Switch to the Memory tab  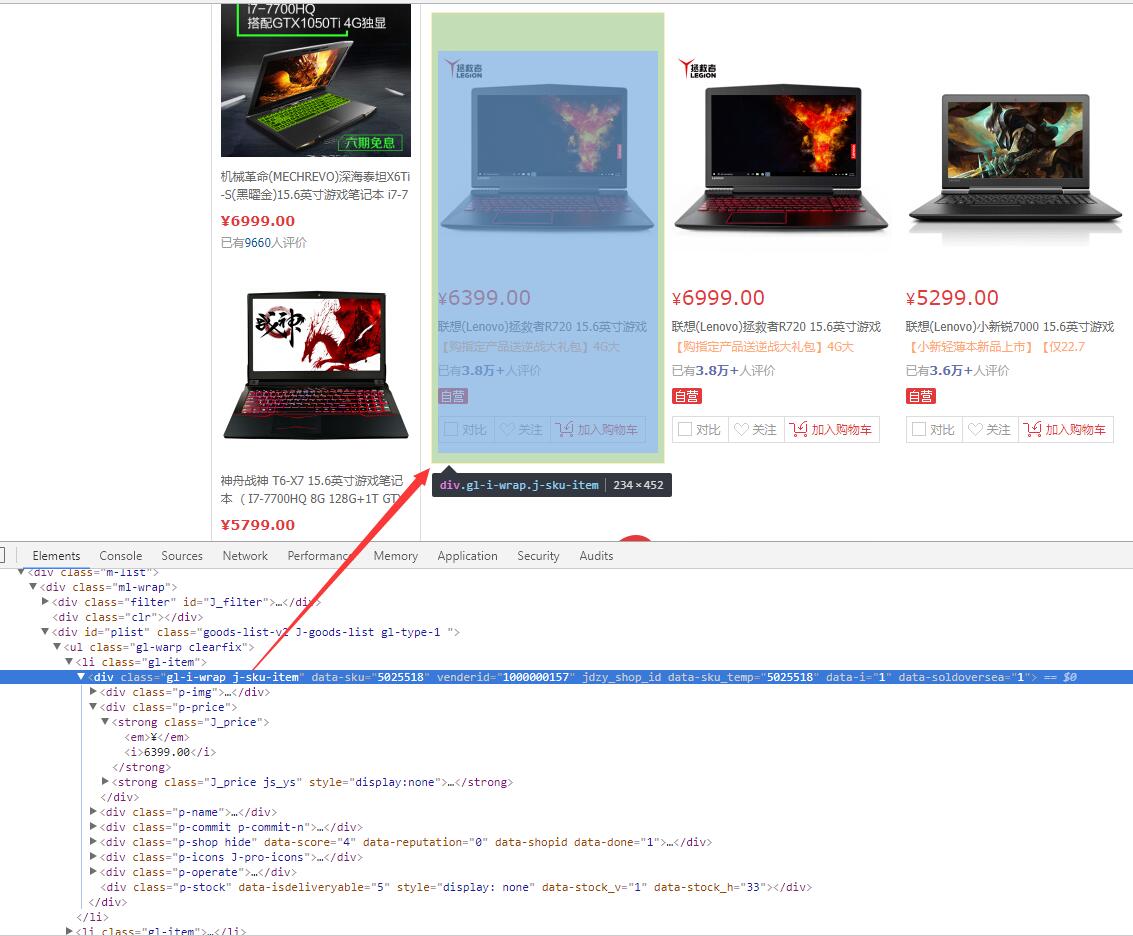coord(396,556)
